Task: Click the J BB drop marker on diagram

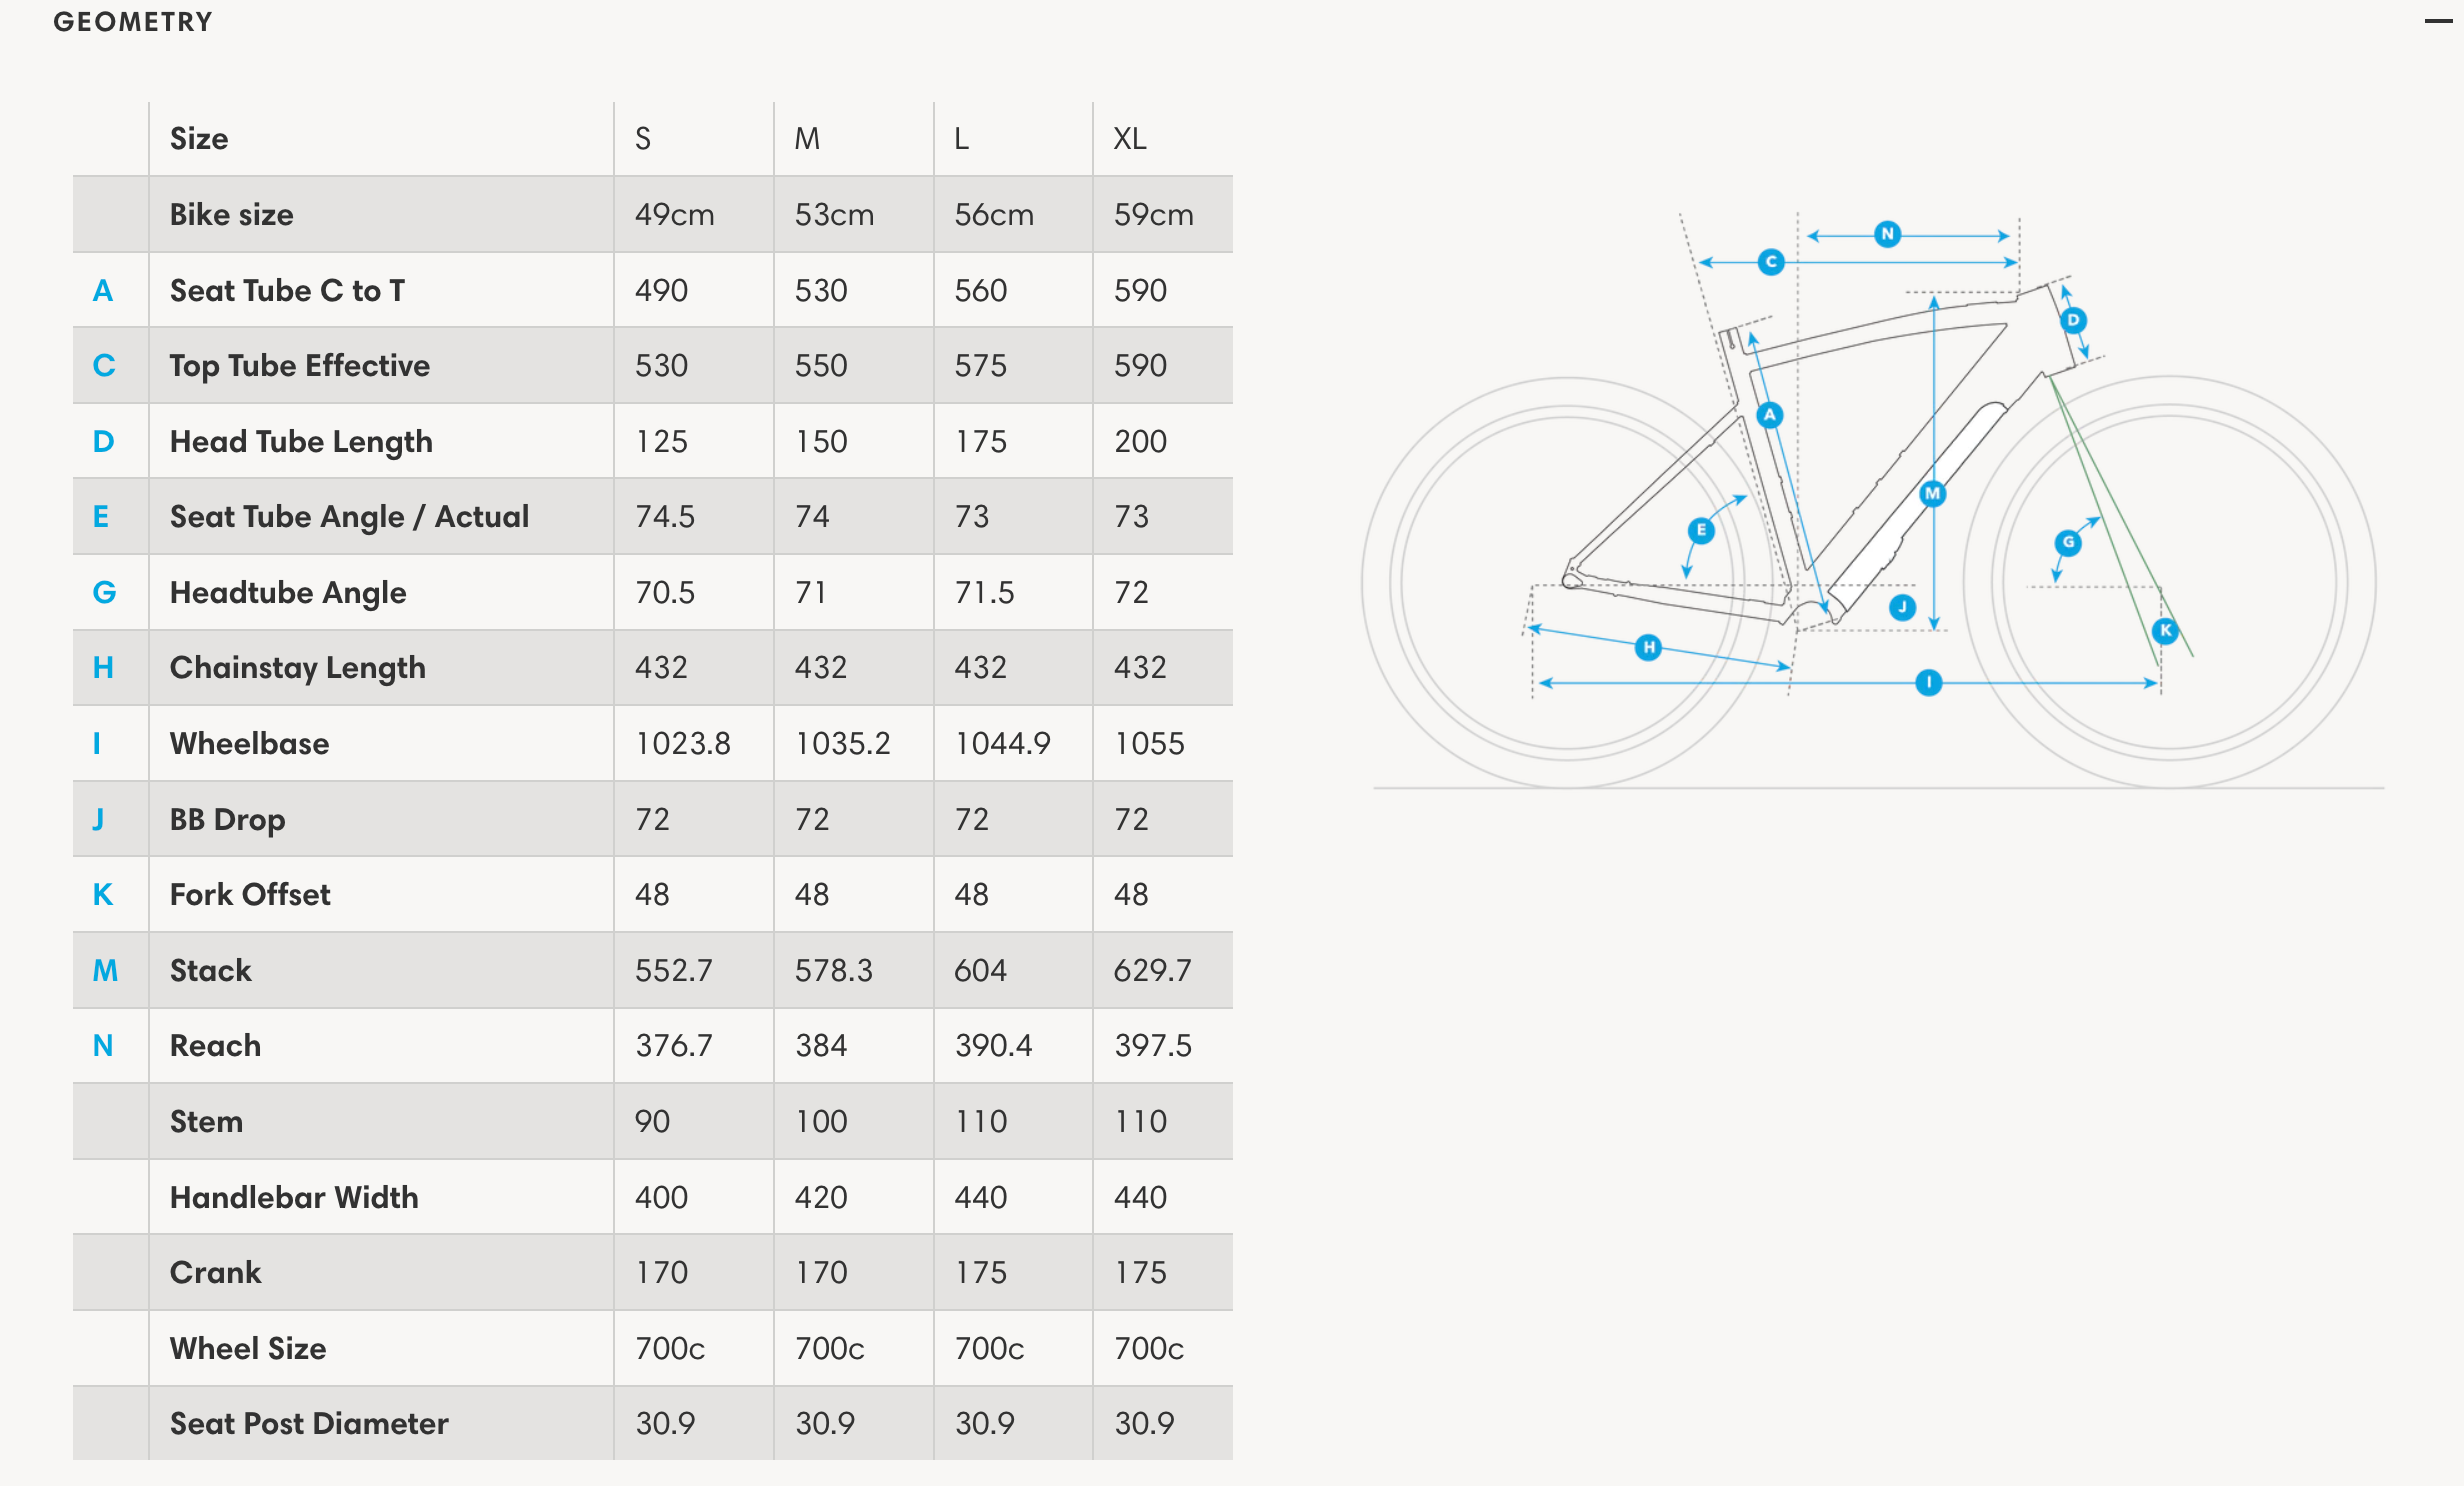Action: pyautogui.click(x=1902, y=607)
